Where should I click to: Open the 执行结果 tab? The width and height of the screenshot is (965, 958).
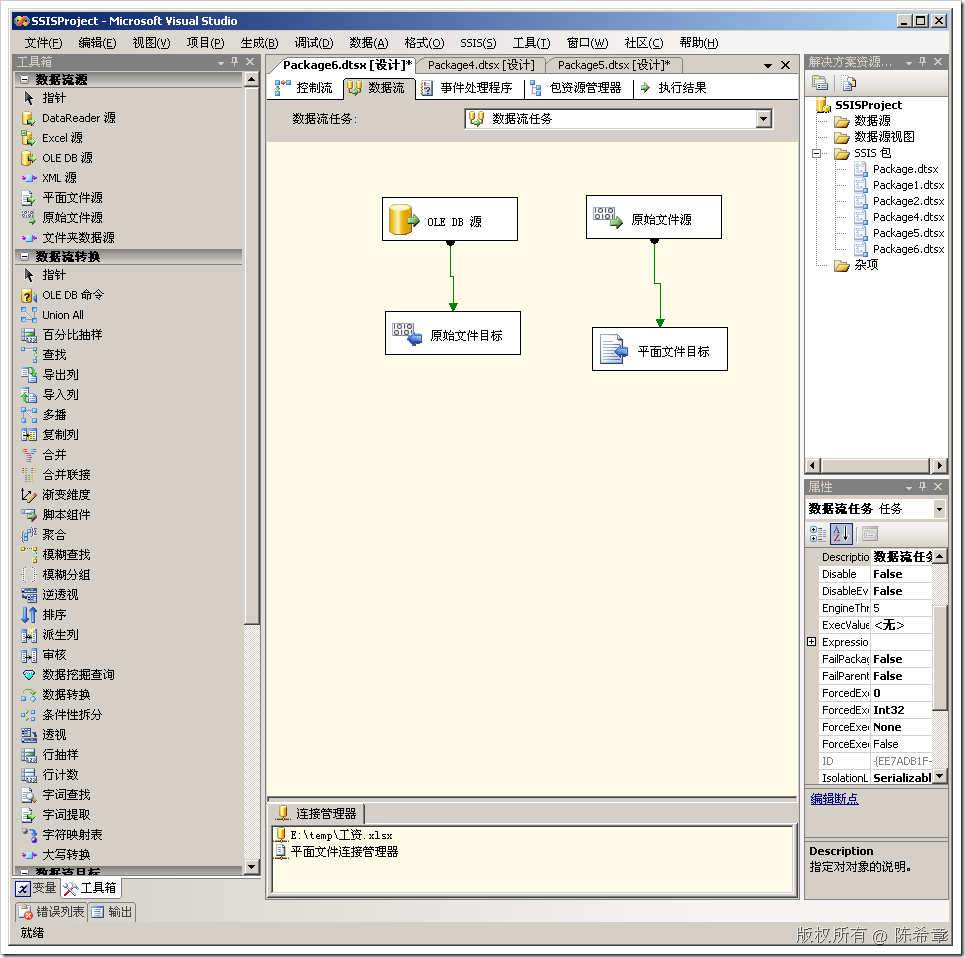[x=673, y=88]
